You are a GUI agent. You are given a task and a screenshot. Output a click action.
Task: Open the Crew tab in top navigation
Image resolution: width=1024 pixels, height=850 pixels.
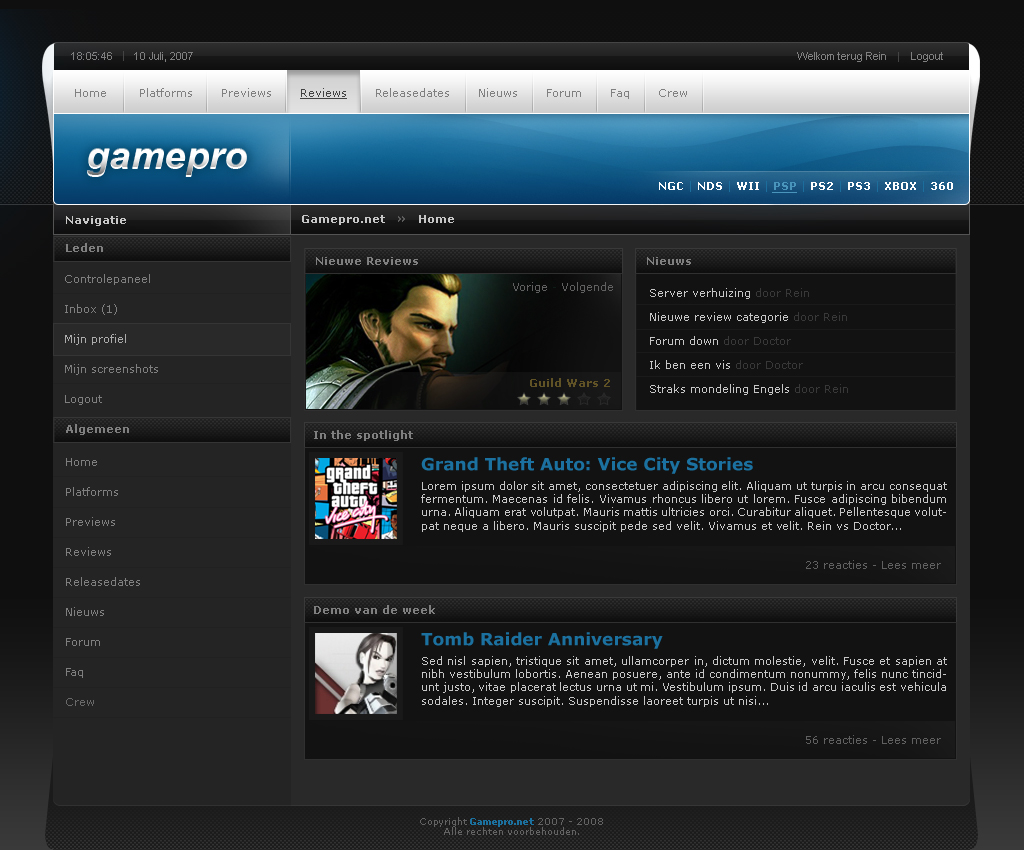(673, 93)
